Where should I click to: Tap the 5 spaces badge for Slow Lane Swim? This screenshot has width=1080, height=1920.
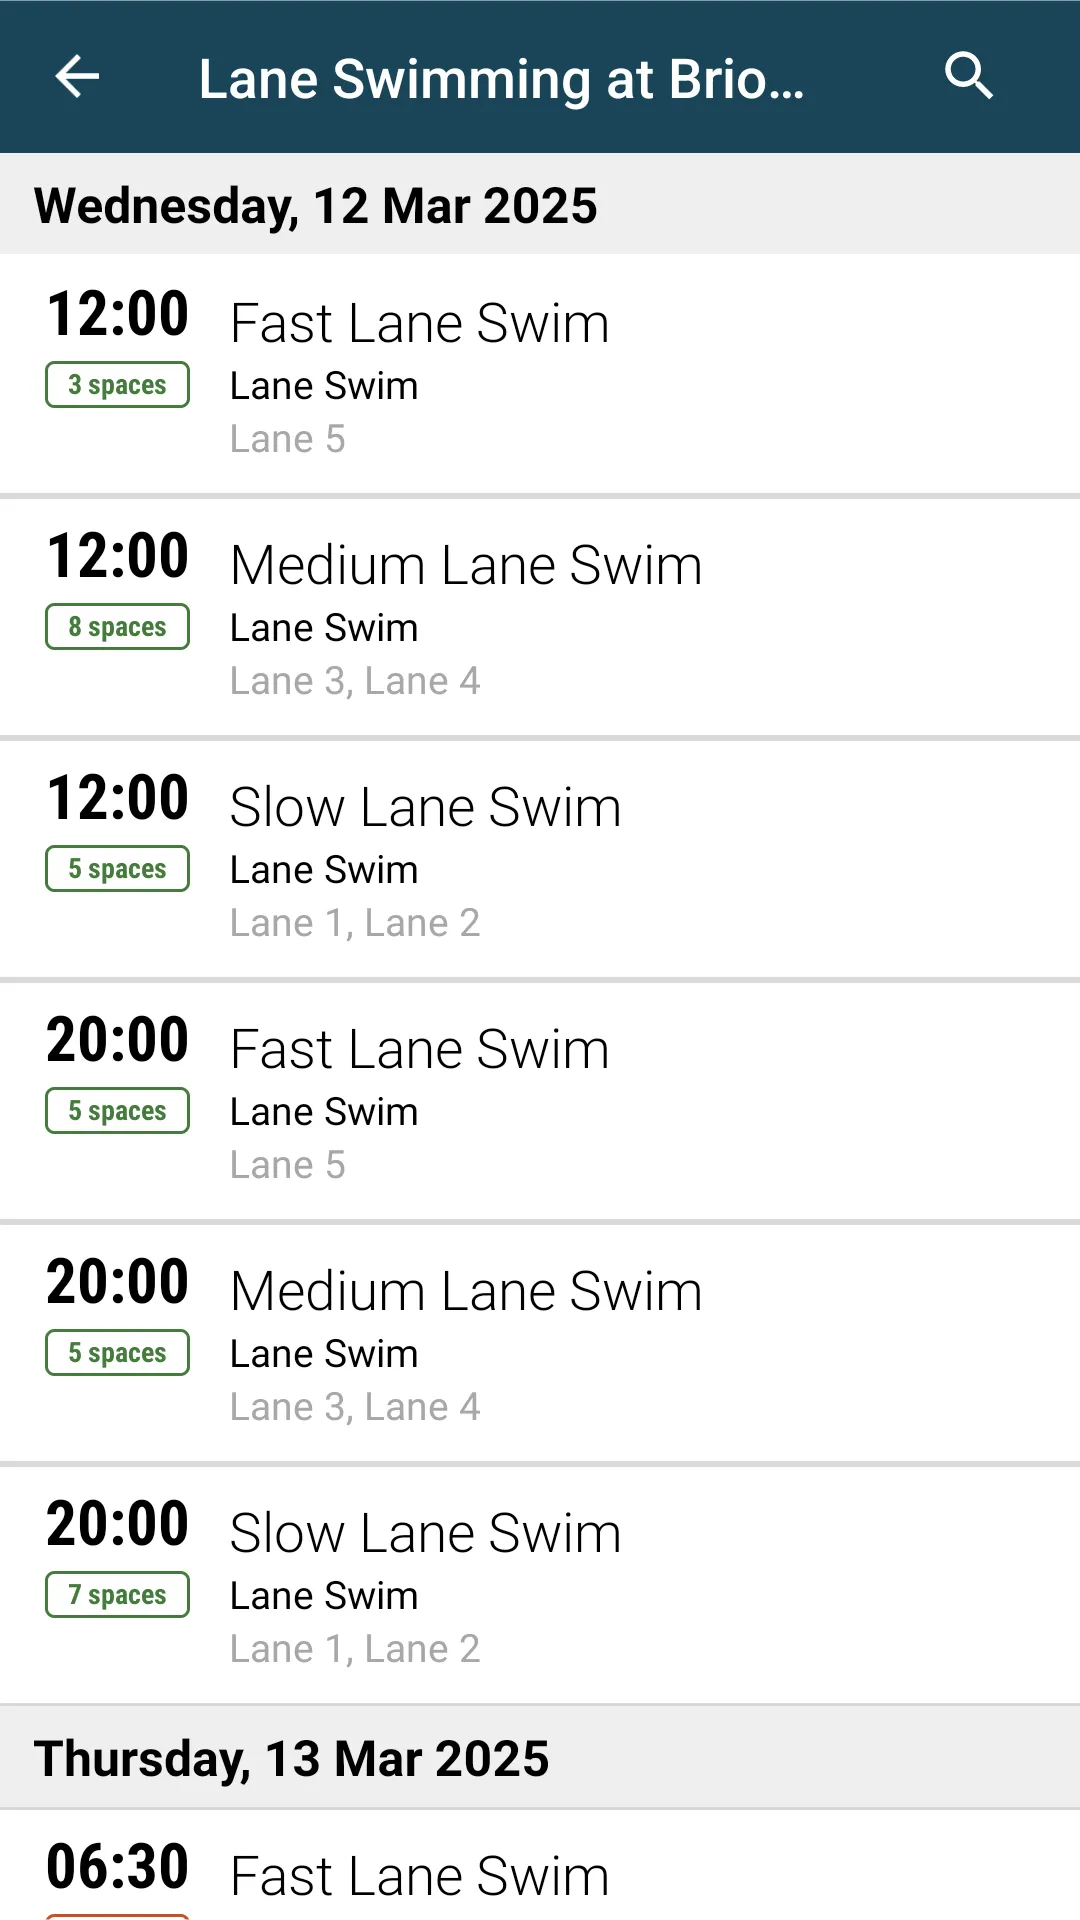point(116,868)
